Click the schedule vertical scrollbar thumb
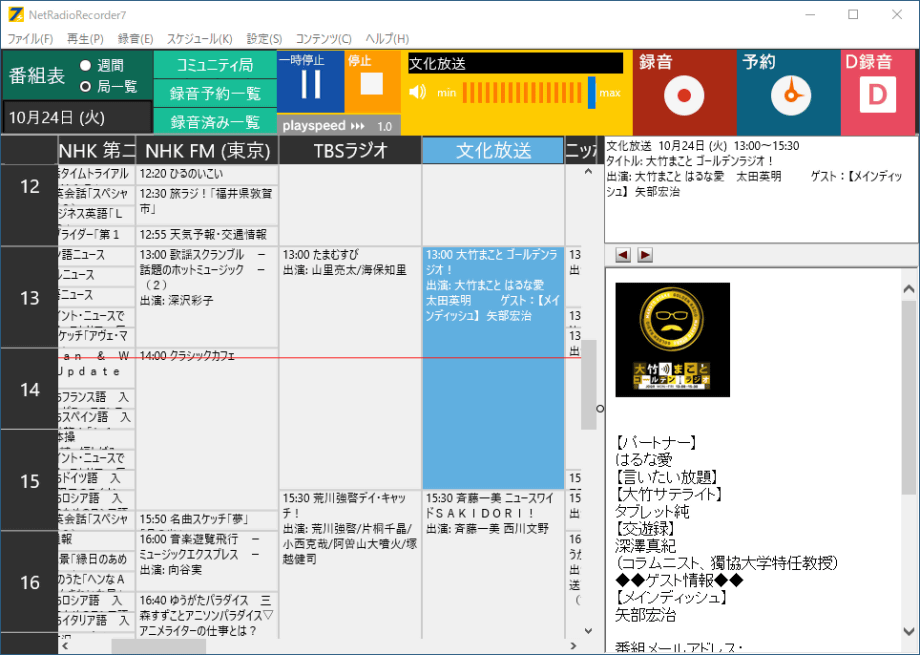Screen dimensions: 920x655 pos(588,384)
